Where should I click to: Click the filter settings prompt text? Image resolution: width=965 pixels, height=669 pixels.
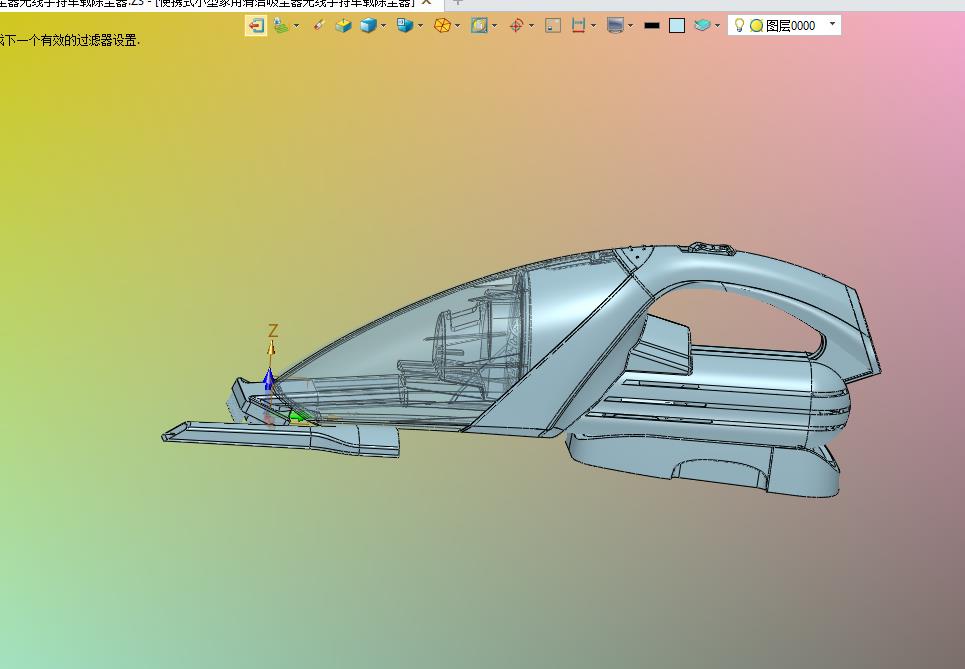point(70,41)
